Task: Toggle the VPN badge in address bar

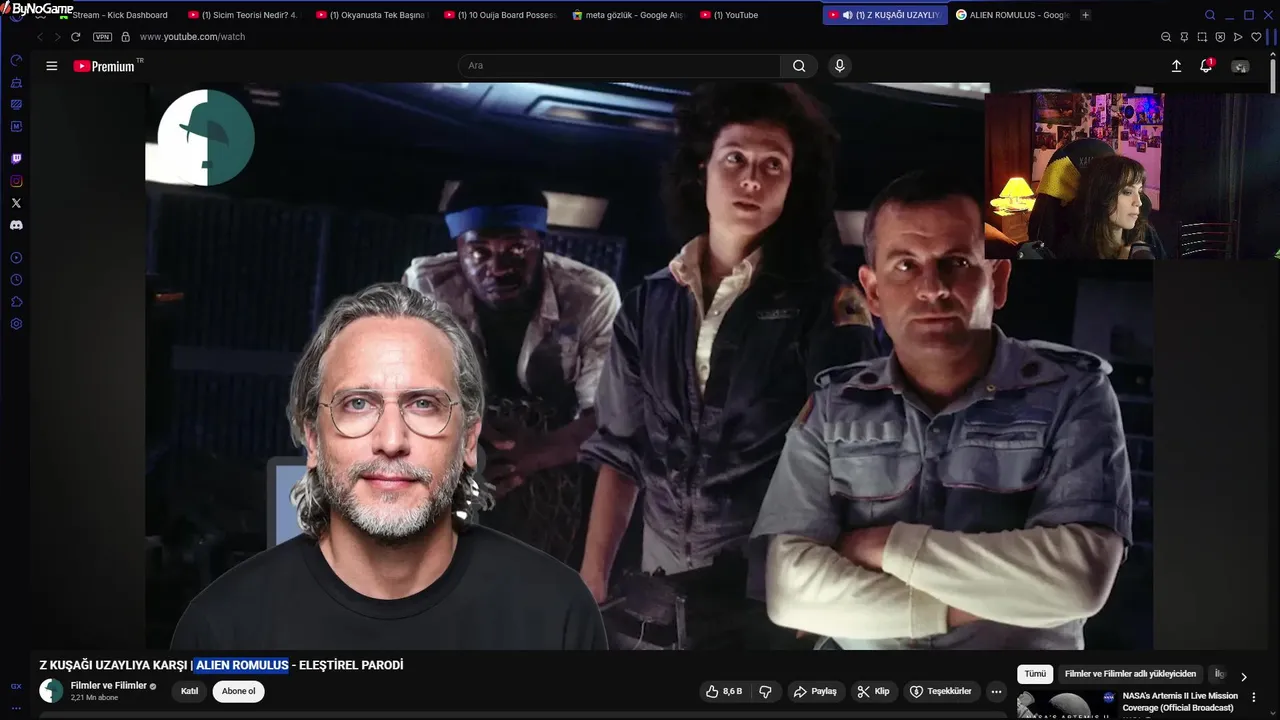Action: [102, 37]
